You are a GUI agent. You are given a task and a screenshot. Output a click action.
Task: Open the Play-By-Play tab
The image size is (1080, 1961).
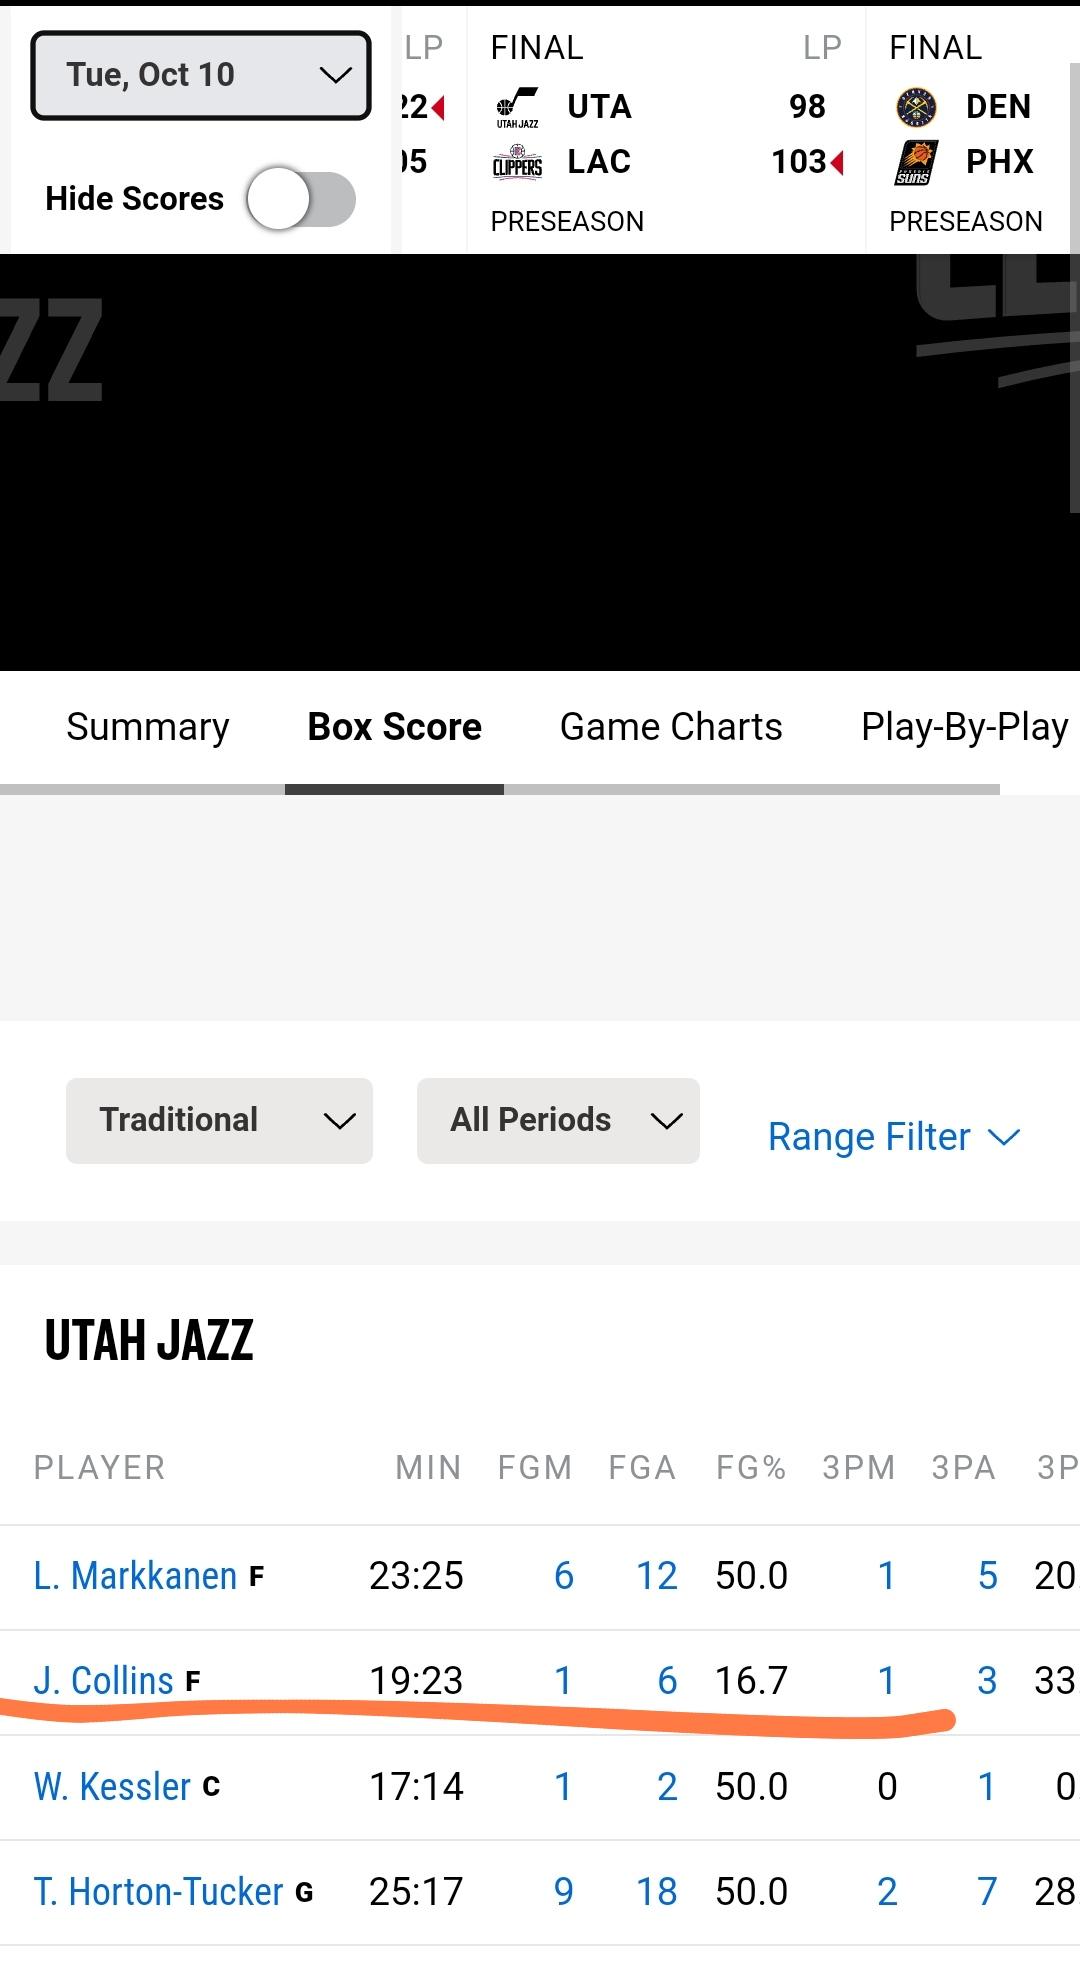click(x=964, y=727)
